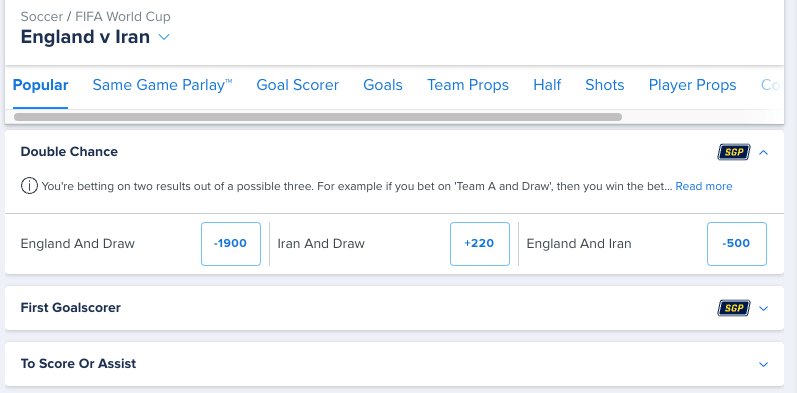The width and height of the screenshot is (797, 393).
Task: Click the SGP badge beside First Goalscorer
Action: [733, 308]
